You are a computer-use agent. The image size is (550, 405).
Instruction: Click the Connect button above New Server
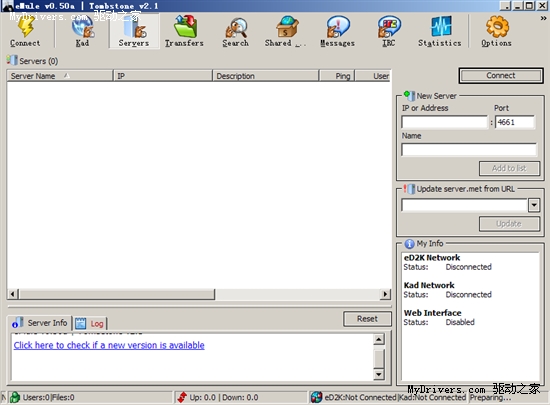tap(501, 75)
